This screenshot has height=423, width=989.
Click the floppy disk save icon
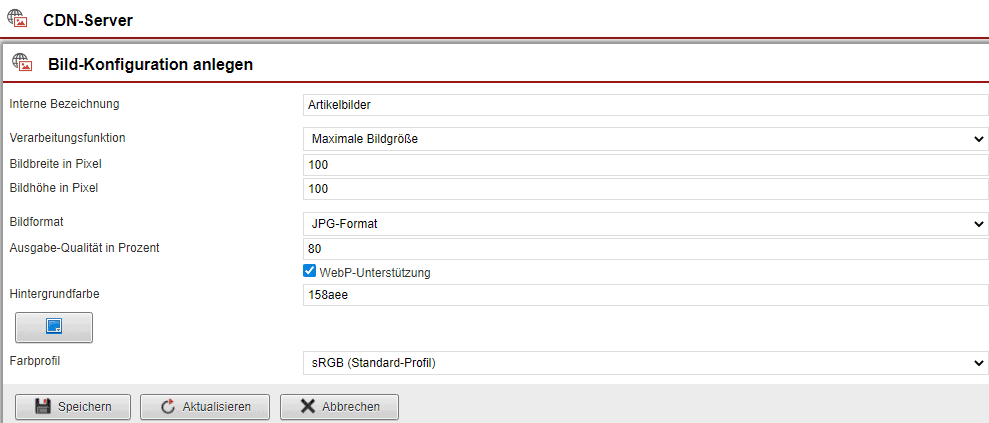click(43, 406)
